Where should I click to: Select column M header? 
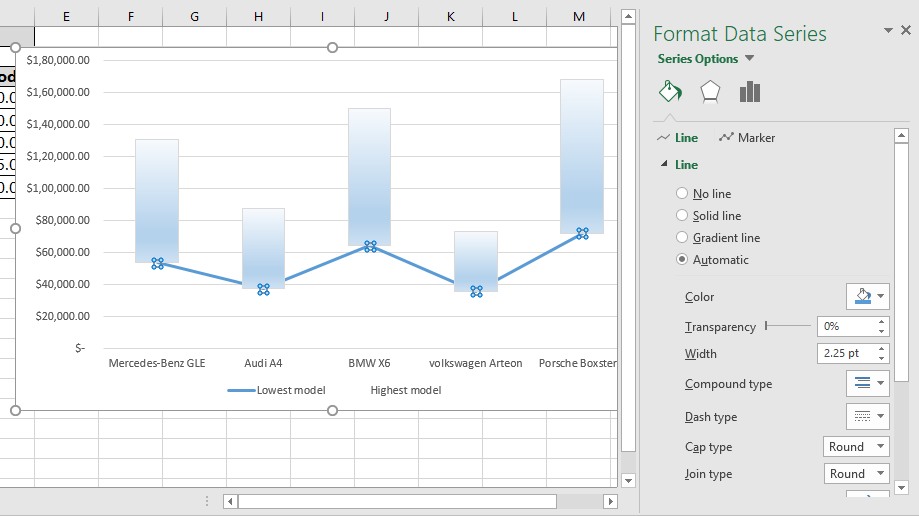579,16
